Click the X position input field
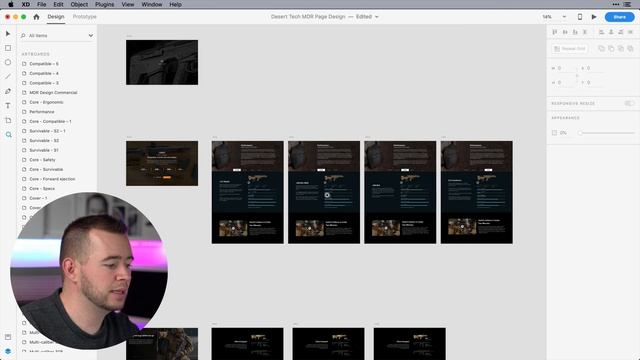The image size is (640, 360). pyautogui.click(x=595, y=68)
